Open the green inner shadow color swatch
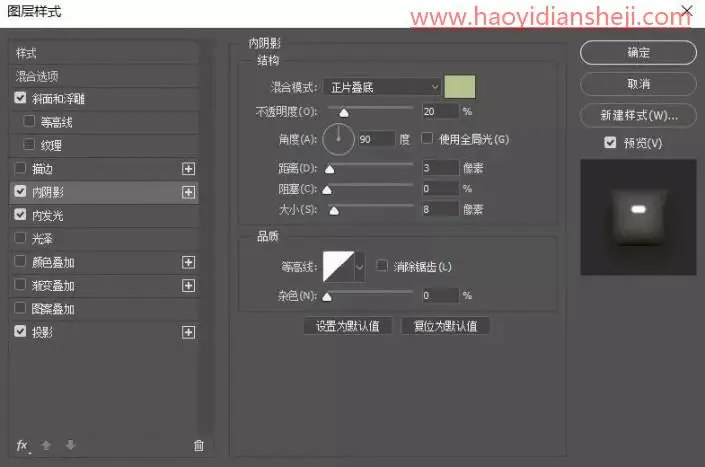 pyautogui.click(x=460, y=87)
